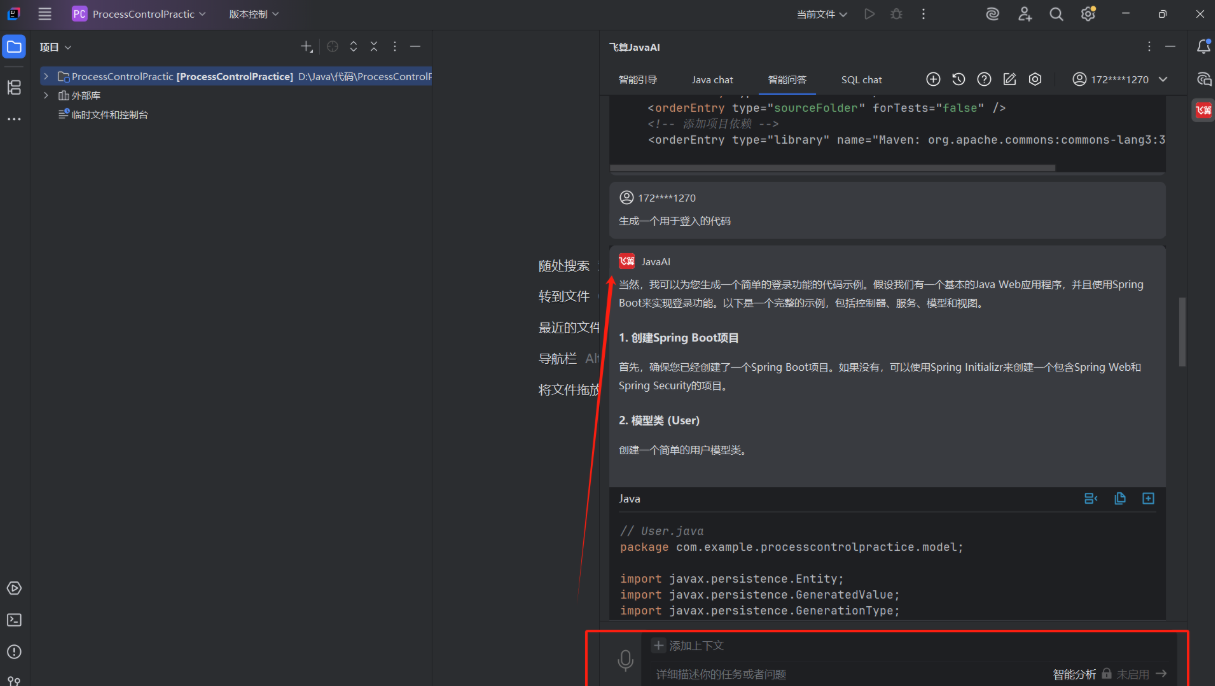The image size is (1215, 686).
Task: Open the 版本控制 dropdown
Action: coord(253,14)
